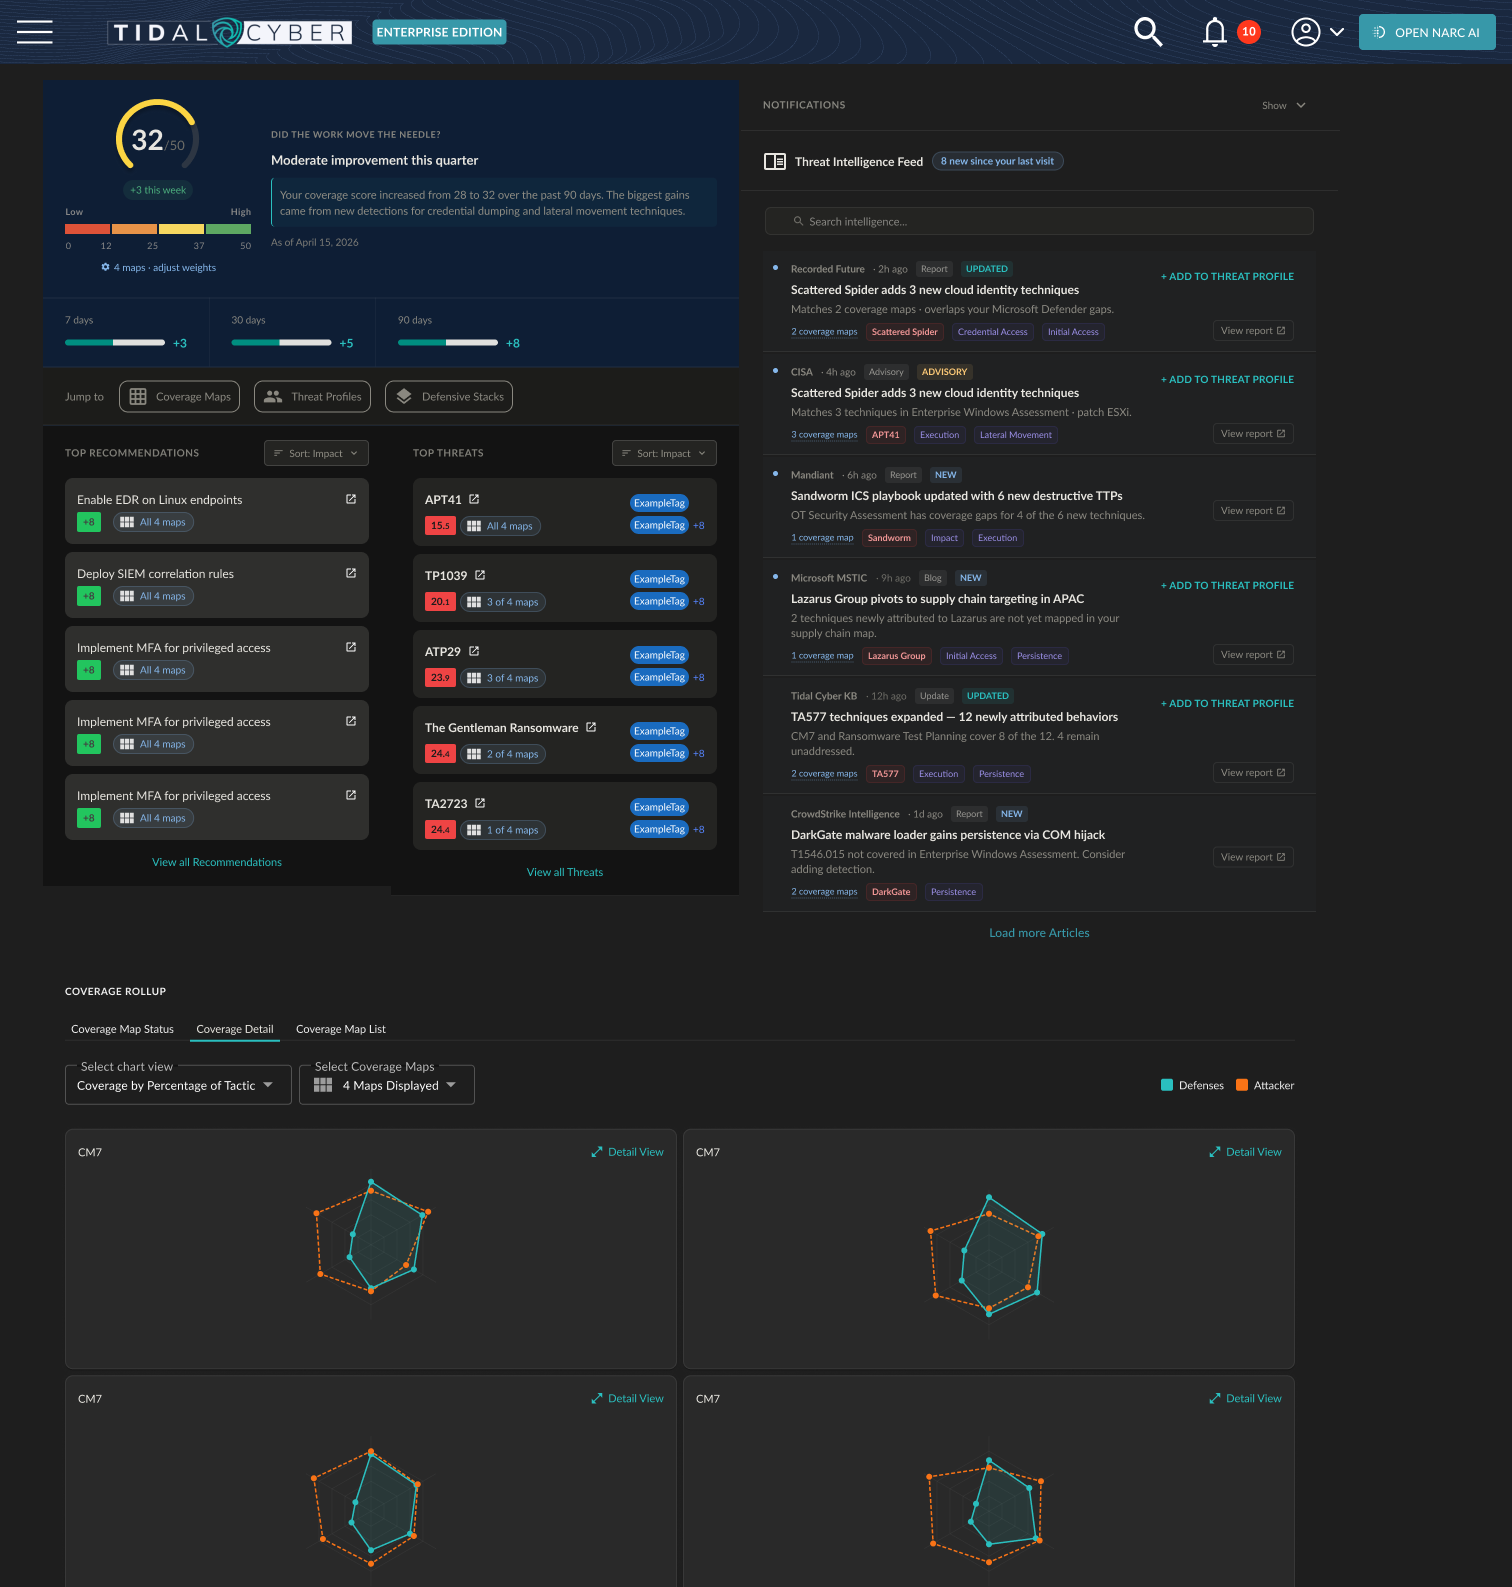The width and height of the screenshot is (1512, 1587).
Task: Expand +8 more tags for APT41
Action: coord(699,525)
